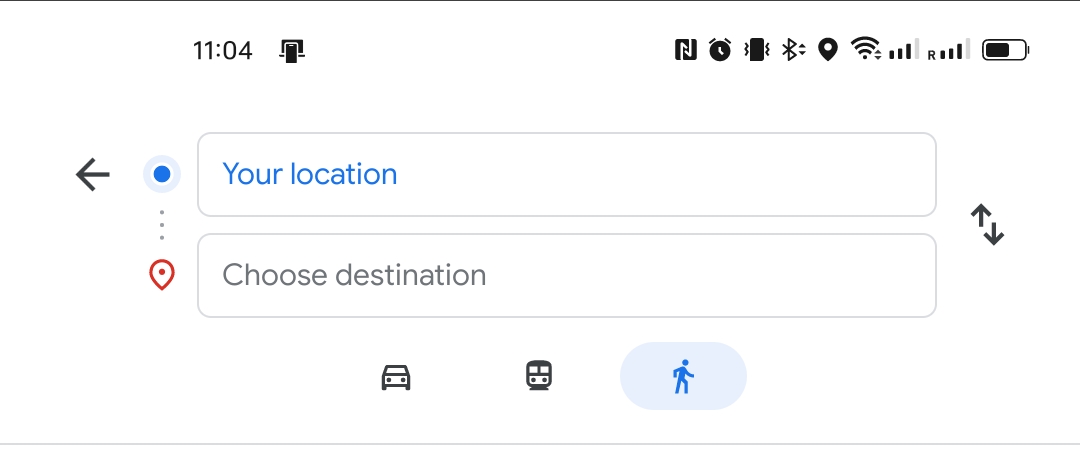Viewport: 1080px width, 451px height.
Task: Tap the first mobile signal bars icon
Action: [903, 50]
